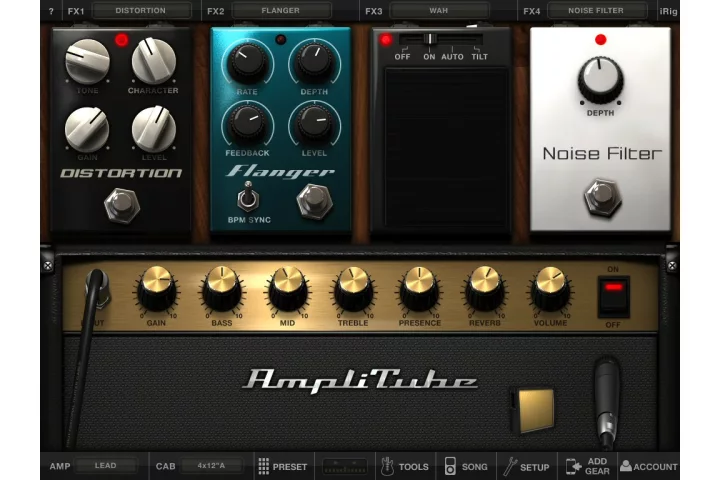Open the Preset grid menu
This screenshot has width=720, height=480.
click(x=283, y=467)
